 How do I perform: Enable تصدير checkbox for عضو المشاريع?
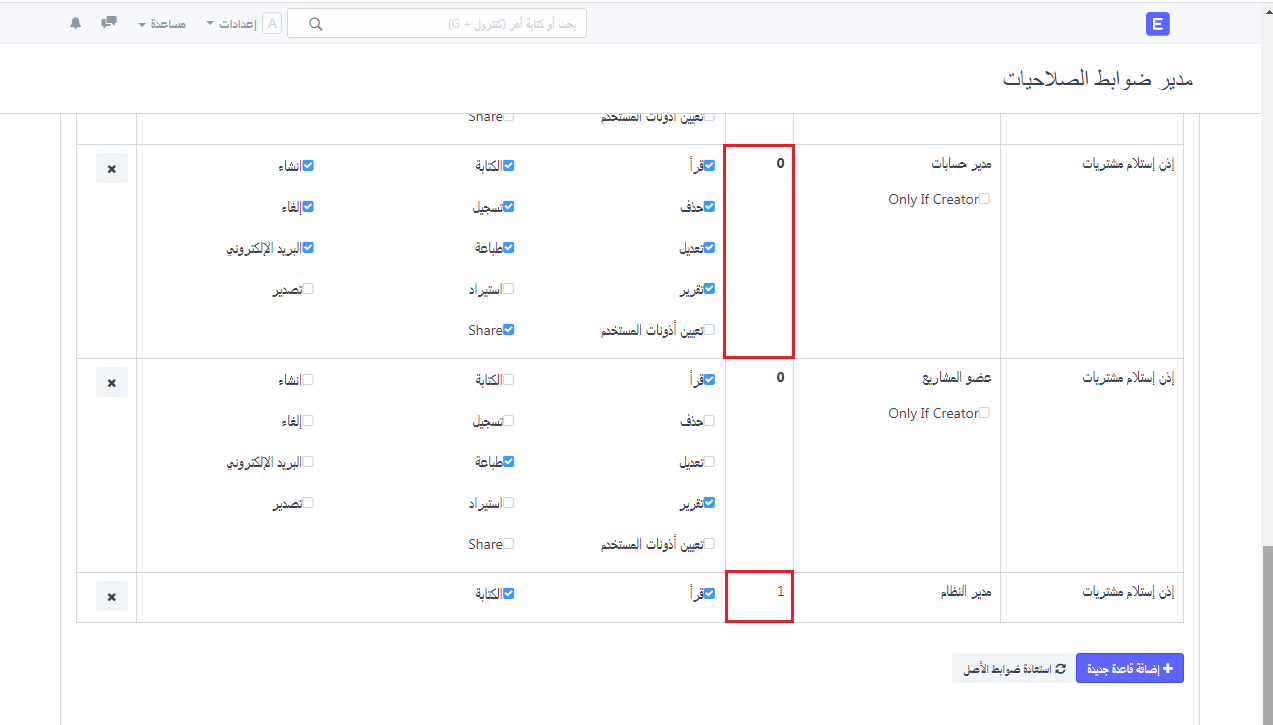tap(308, 503)
